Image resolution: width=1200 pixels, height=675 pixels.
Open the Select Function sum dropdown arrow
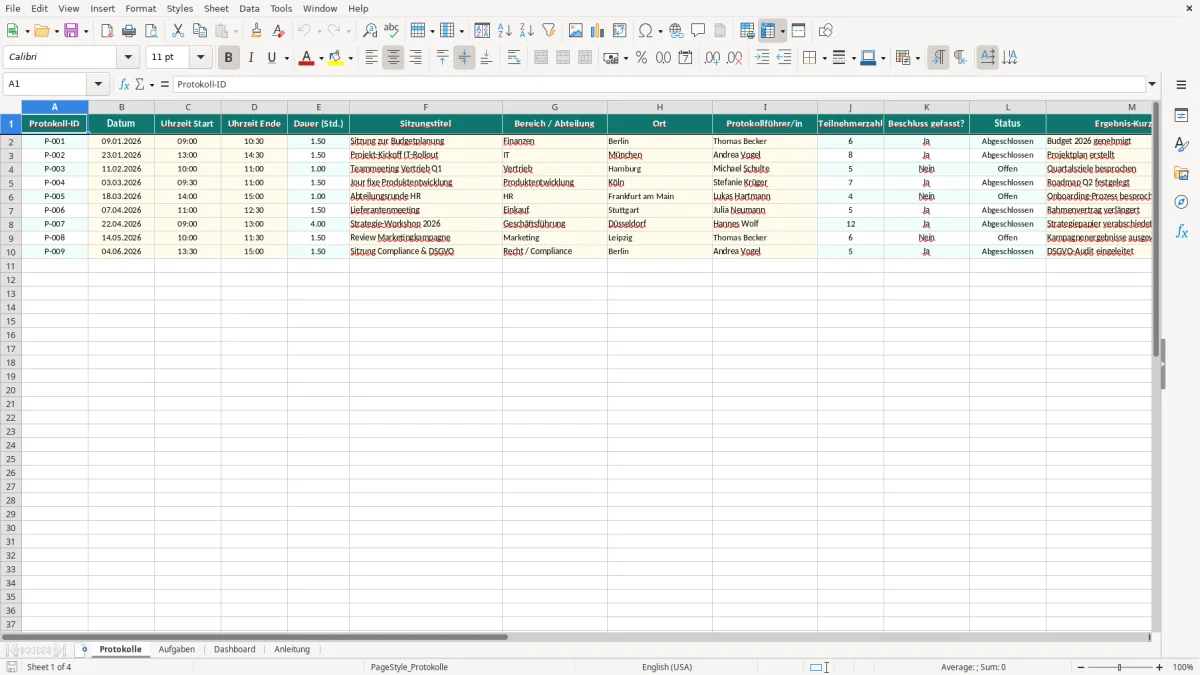[152, 84]
